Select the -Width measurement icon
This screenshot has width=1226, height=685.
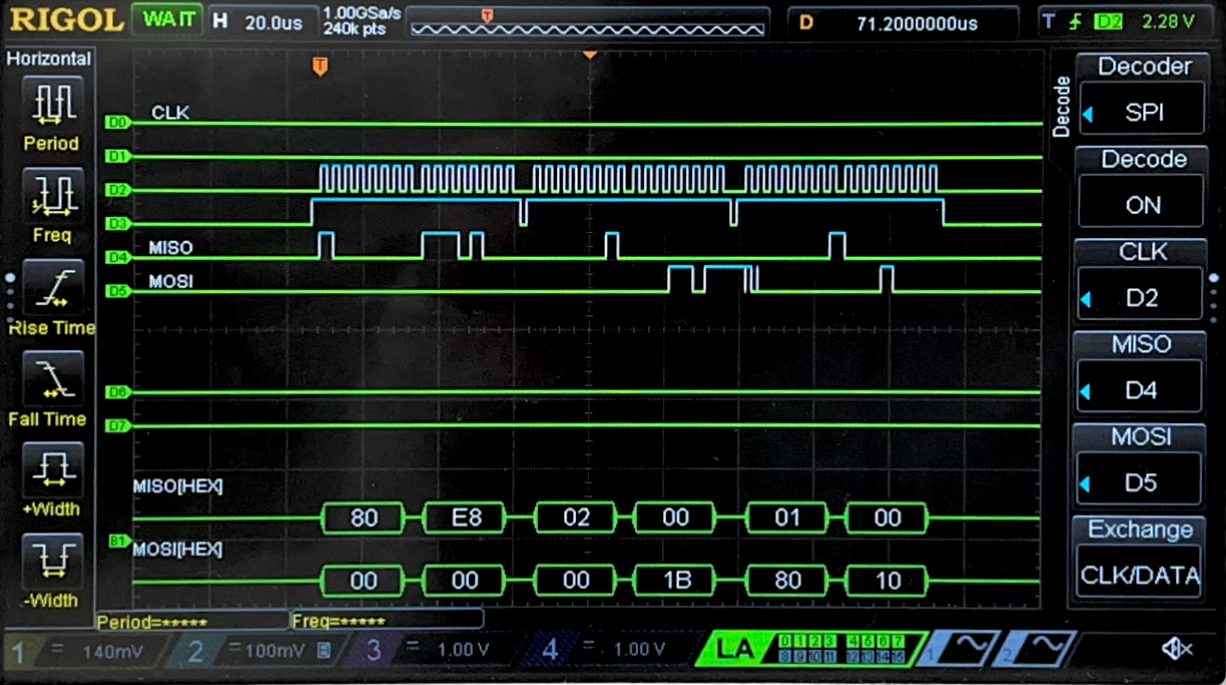(x=52, y=562)
